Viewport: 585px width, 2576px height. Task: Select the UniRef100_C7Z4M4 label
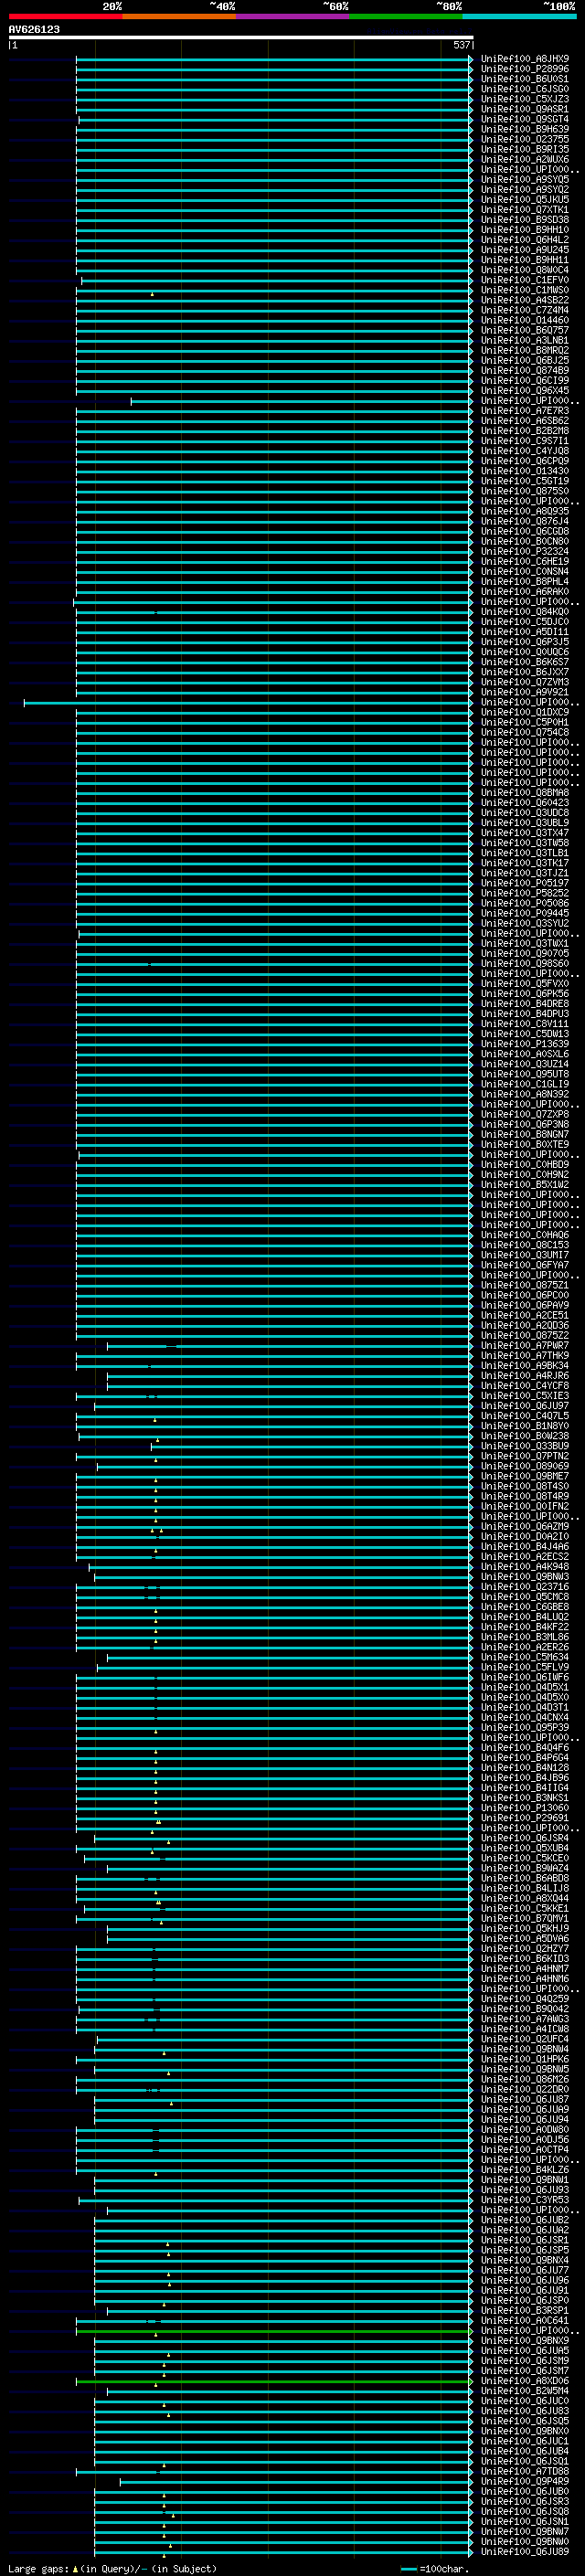click(525, 310)
